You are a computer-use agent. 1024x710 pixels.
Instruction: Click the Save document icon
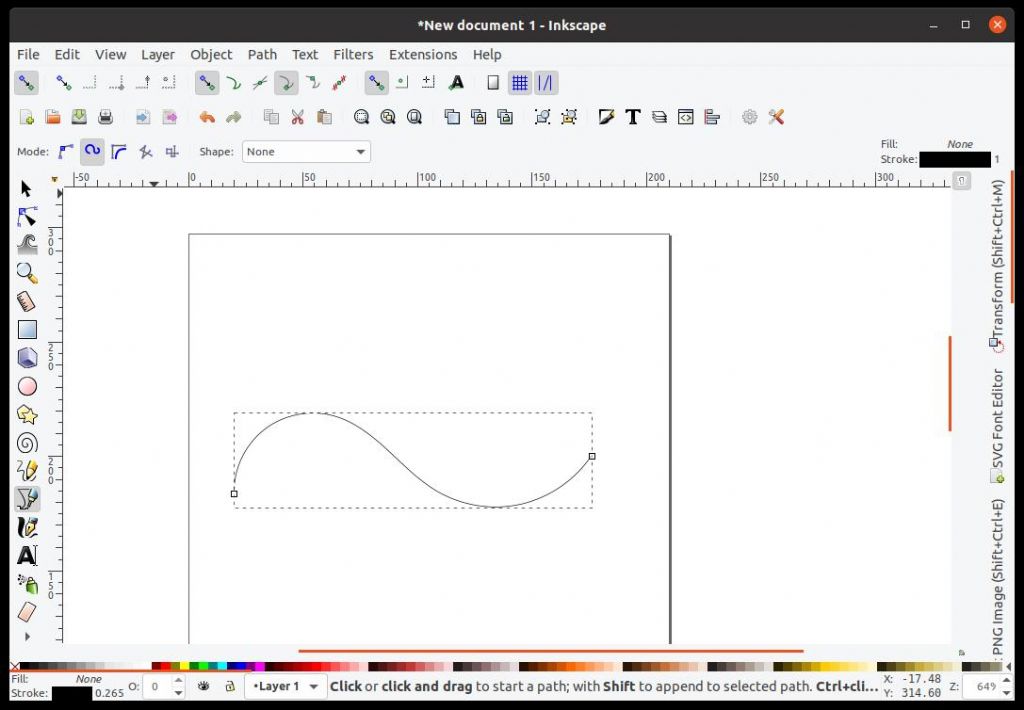point(79,117)
